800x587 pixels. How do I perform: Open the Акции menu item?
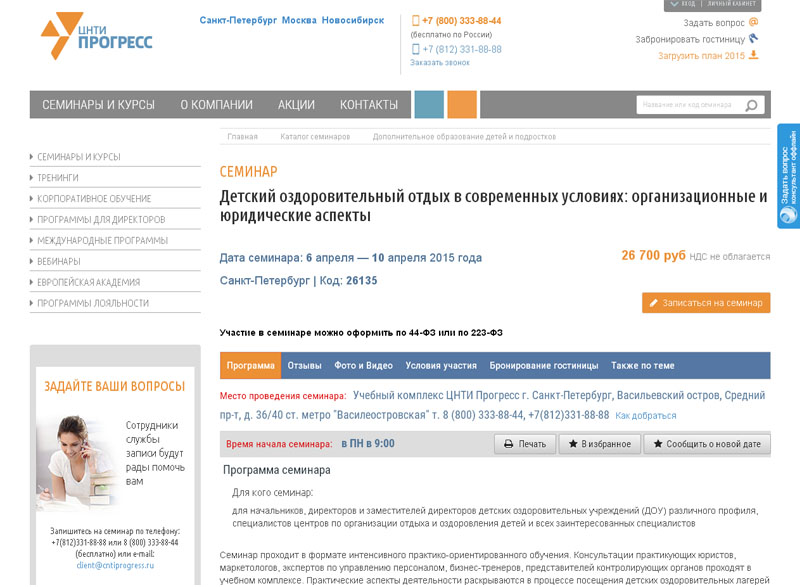tap(296, 105)
